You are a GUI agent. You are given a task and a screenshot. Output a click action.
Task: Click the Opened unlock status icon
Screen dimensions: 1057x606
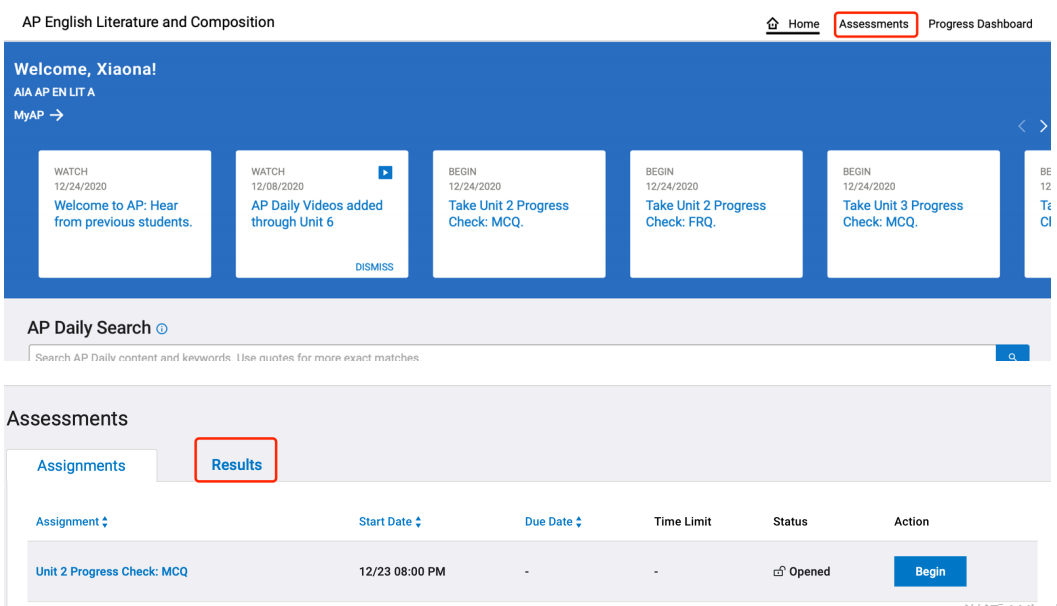click(x=779, y=572)
